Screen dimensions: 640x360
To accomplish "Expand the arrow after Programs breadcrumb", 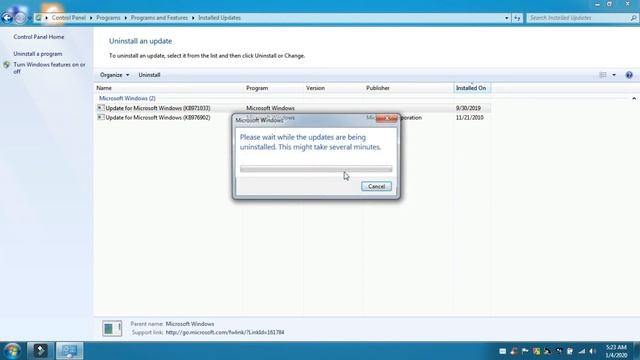I will pos(125,18).
